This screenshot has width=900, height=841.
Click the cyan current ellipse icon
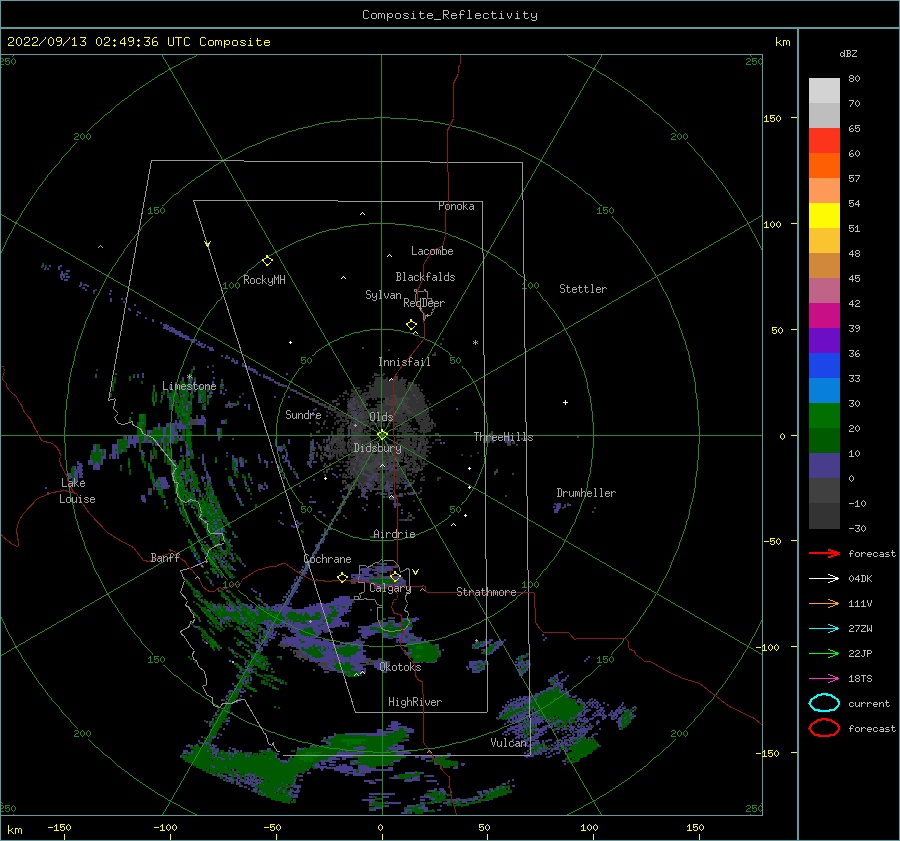point(824,703)
